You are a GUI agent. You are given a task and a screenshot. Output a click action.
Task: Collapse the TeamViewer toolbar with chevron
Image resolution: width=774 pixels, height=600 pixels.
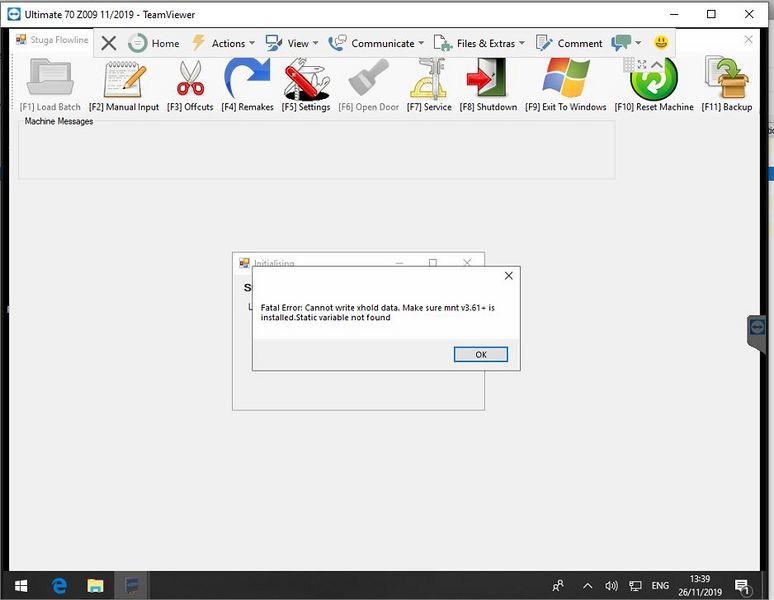click(x=657, y=64)
